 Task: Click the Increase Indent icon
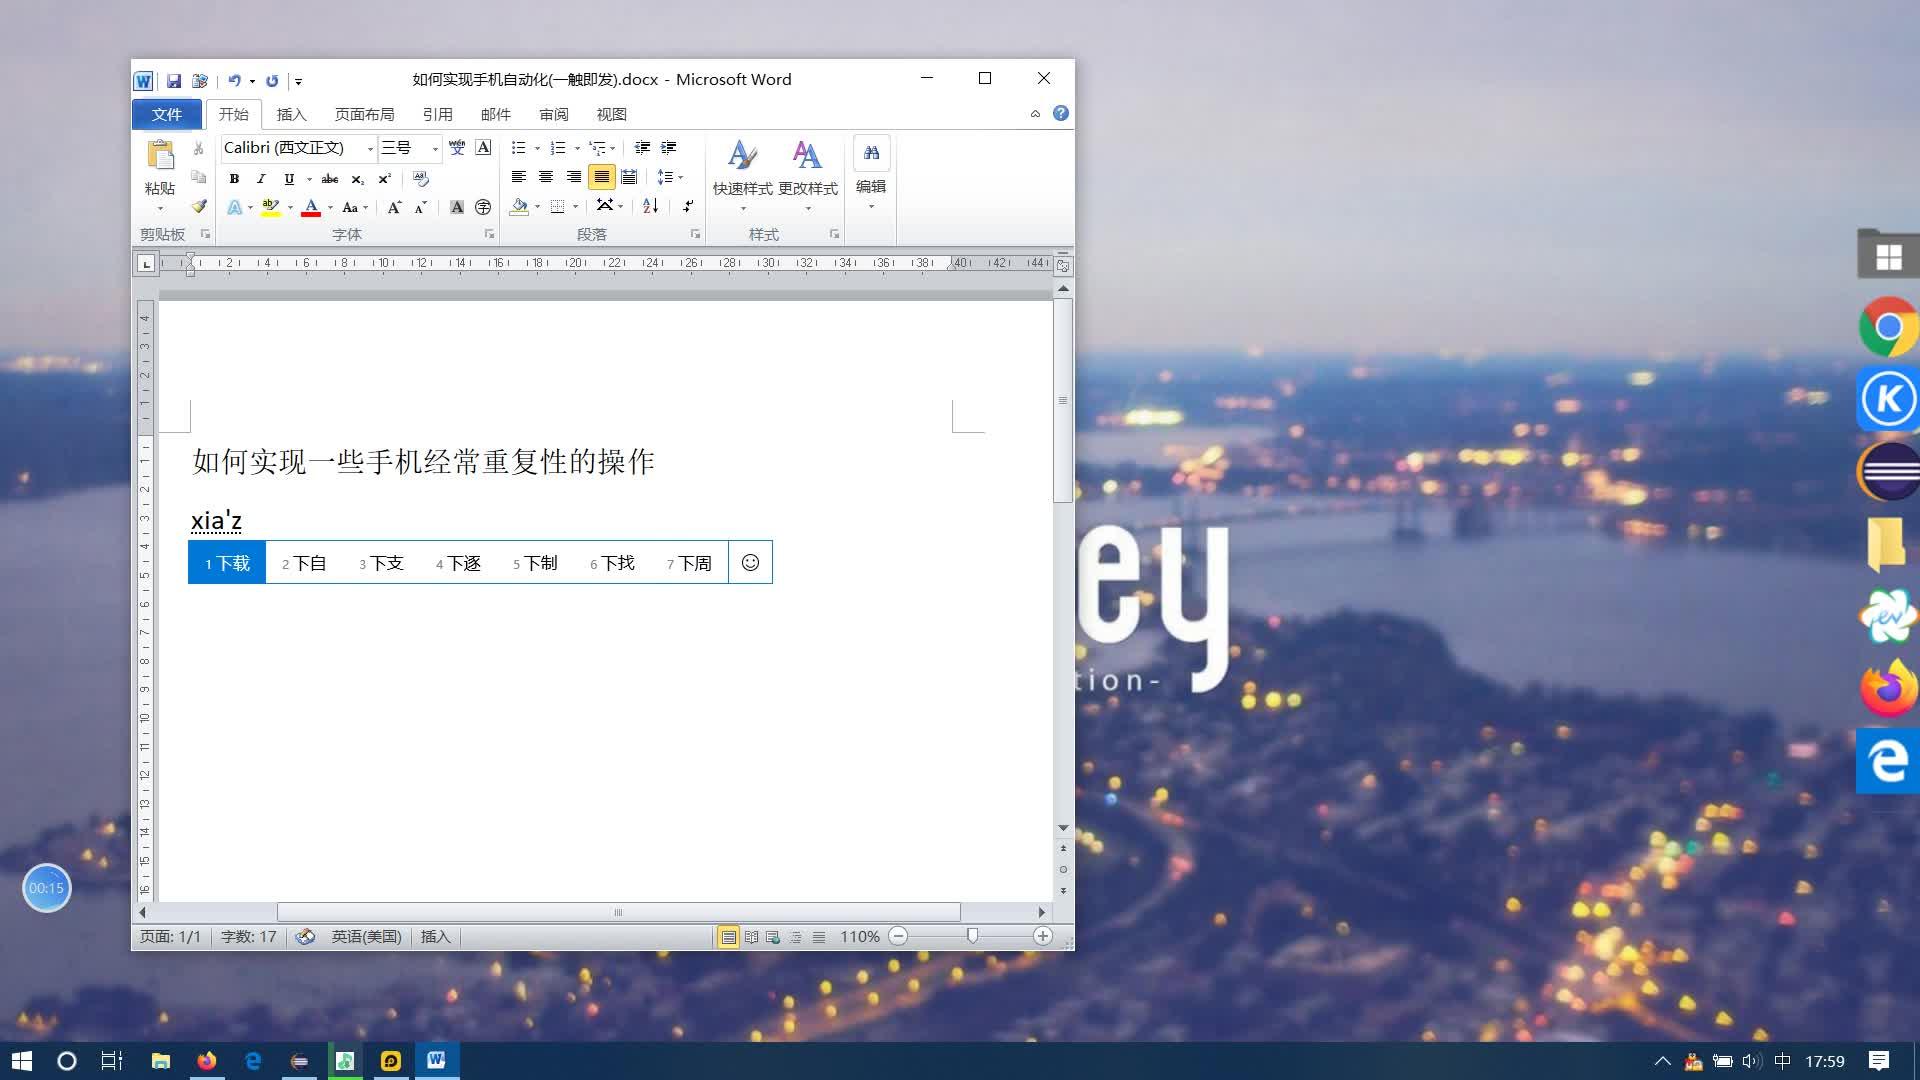(669, 148)
